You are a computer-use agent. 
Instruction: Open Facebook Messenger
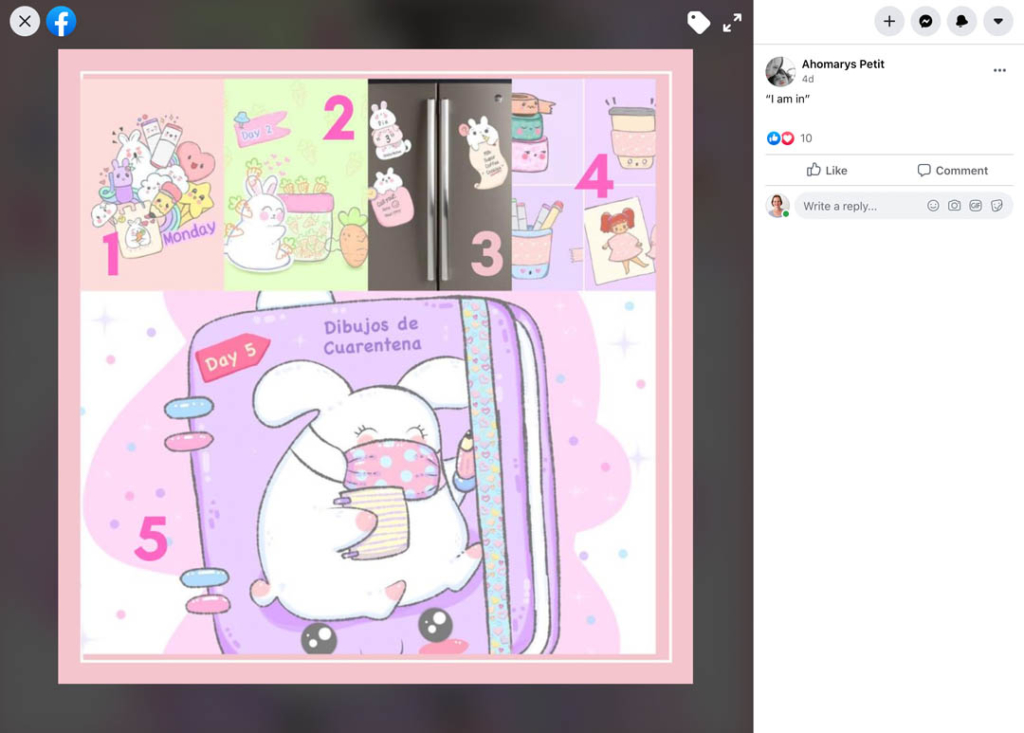pyautogui.click(x=925, y=21)
